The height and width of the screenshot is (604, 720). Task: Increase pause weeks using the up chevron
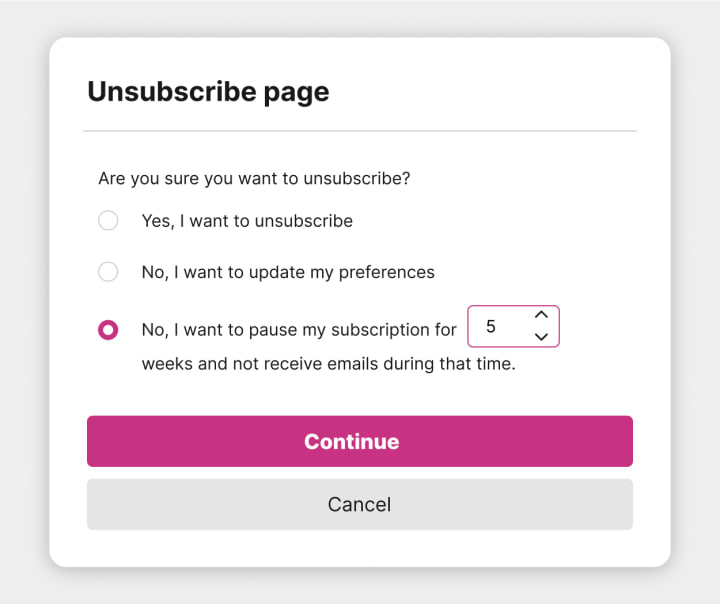pyautogui.click(x=541, y=315)
